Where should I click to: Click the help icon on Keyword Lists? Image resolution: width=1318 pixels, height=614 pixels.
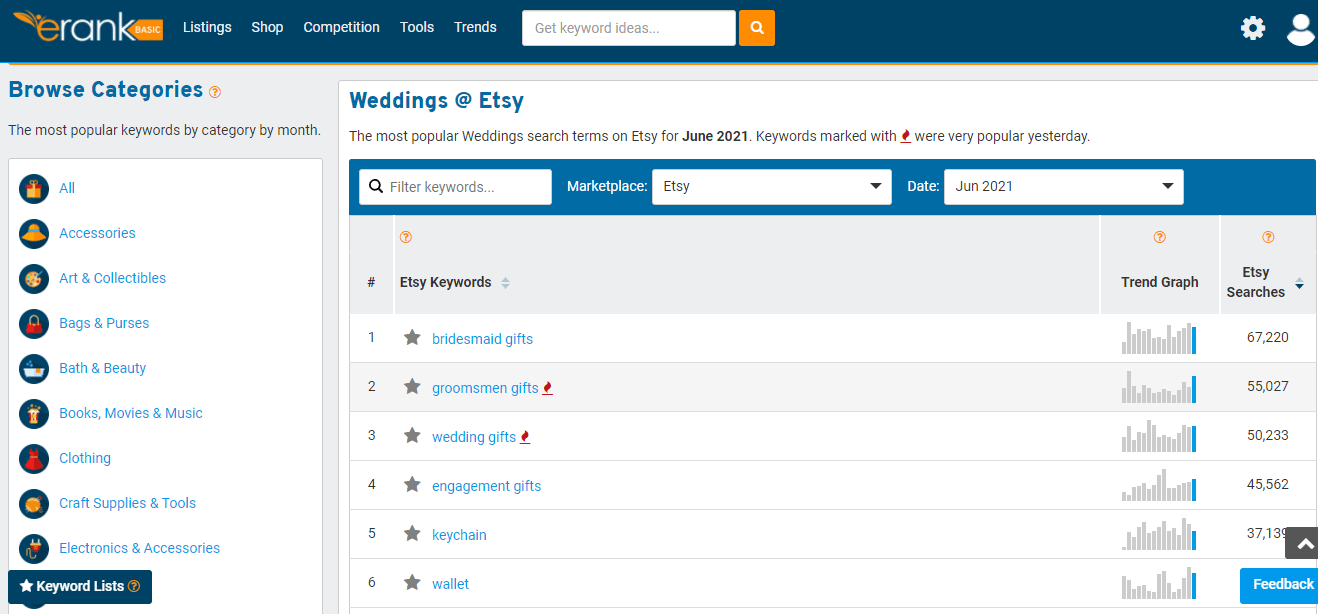[x=134, y=587]
